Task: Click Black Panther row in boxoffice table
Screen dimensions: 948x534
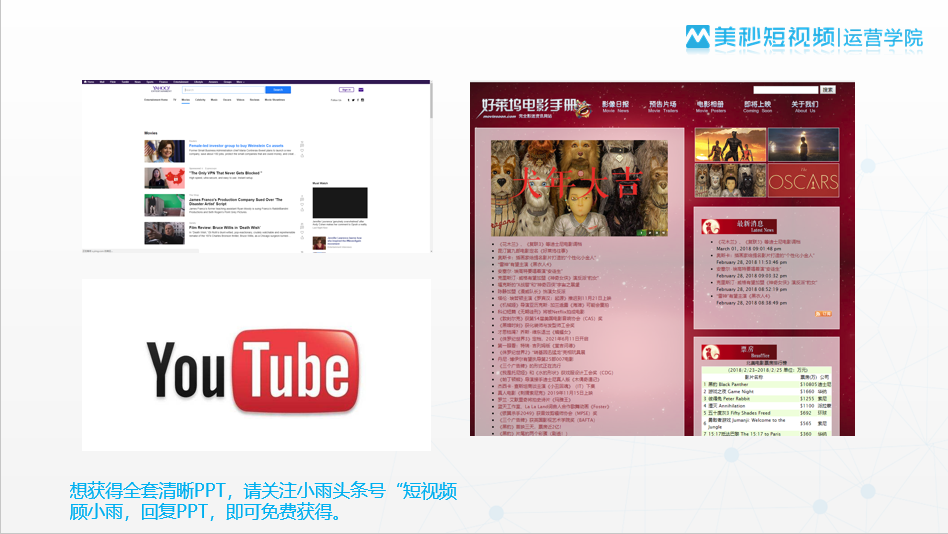Action: pyautogui.click(x=767, y=384)
